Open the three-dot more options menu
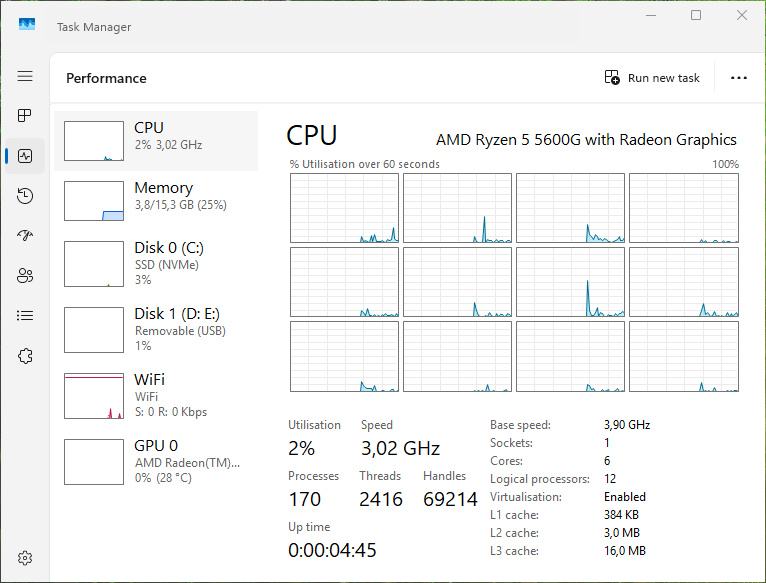This screenshot has width=766, height=583. pyautogui.click(x=739, y=78)
